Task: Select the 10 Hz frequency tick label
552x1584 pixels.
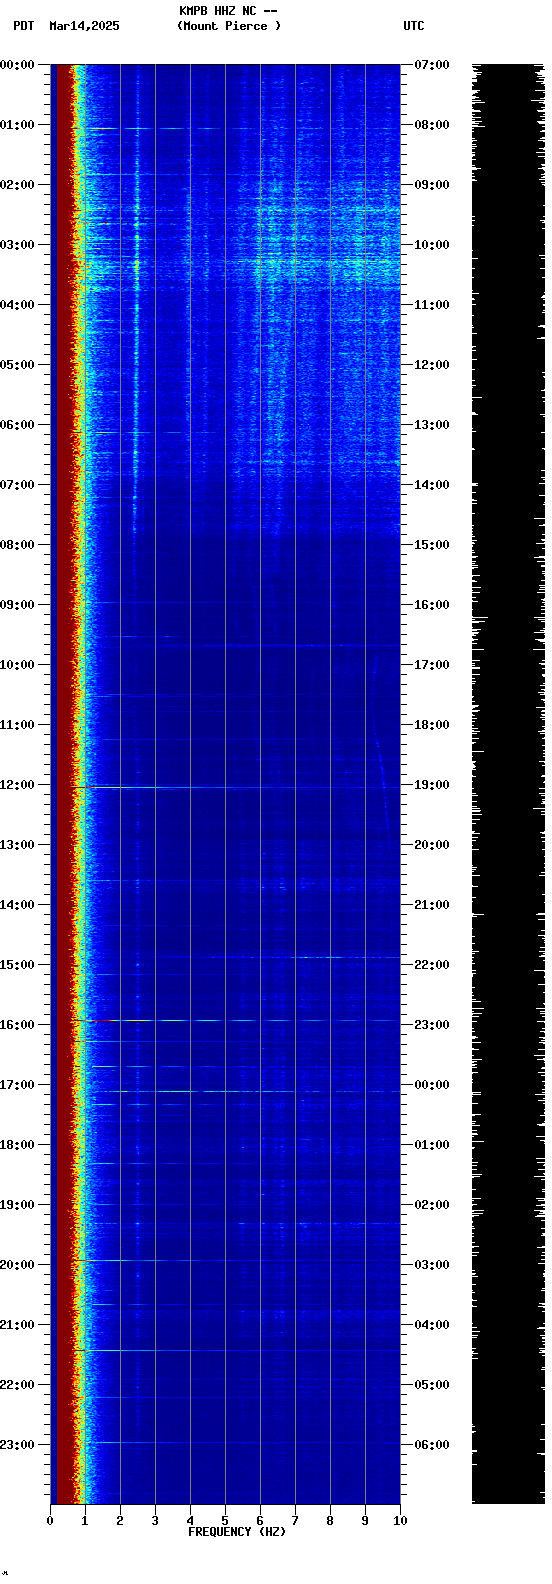Action: click(400, 1521)
